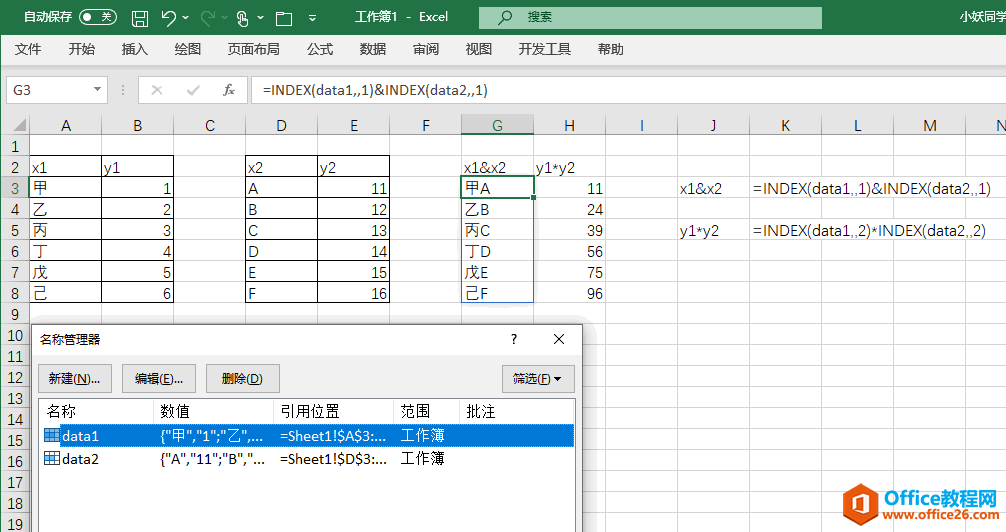Viewport: 1006px width, 532px height.
Task: Open the Undo history dropdown arrow
Action: coord(186,17)
